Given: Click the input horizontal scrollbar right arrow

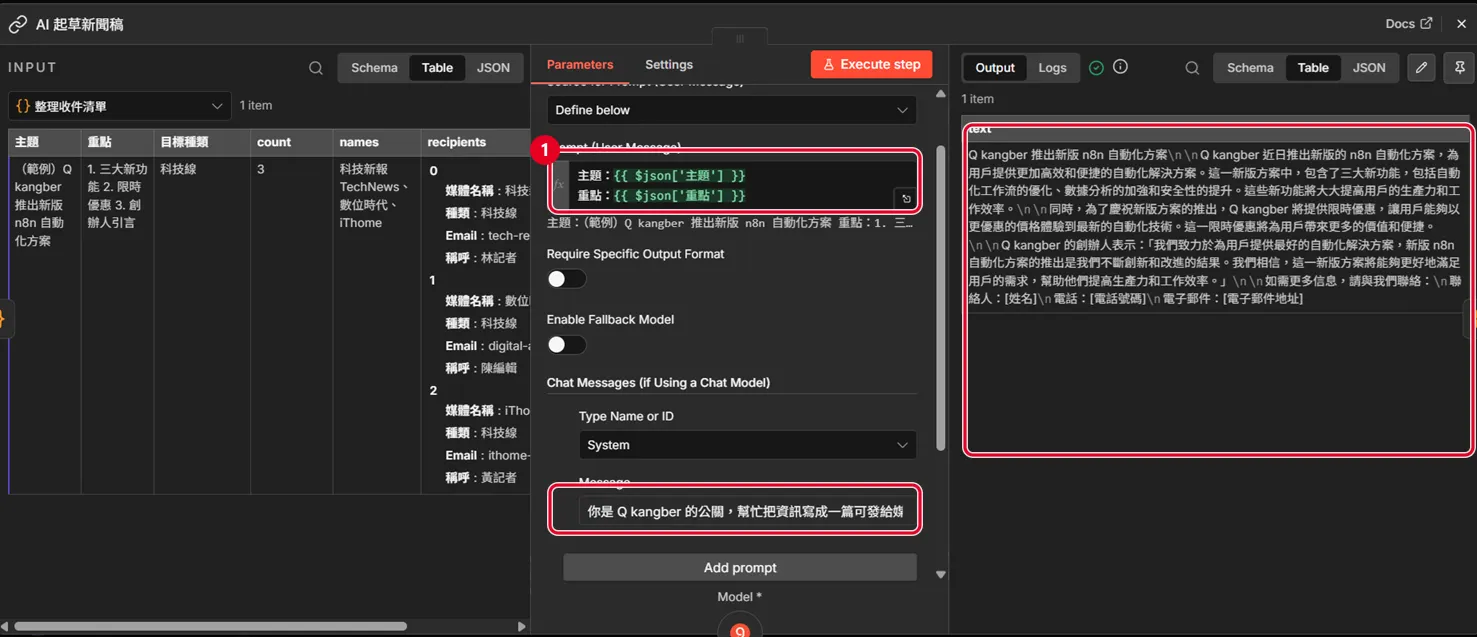Looking at the screenshot, I should (521, 626).
